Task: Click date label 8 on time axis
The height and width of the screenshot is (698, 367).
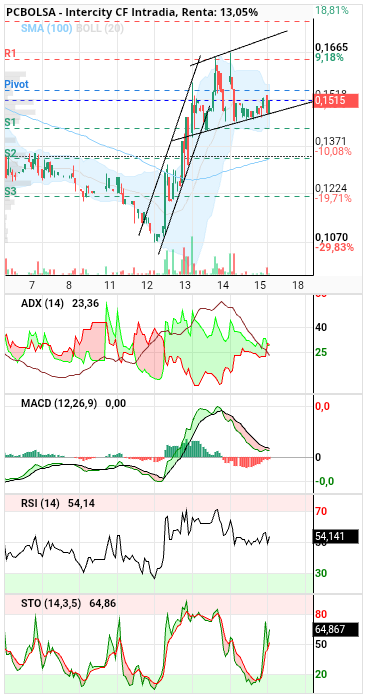Action: 69,285
